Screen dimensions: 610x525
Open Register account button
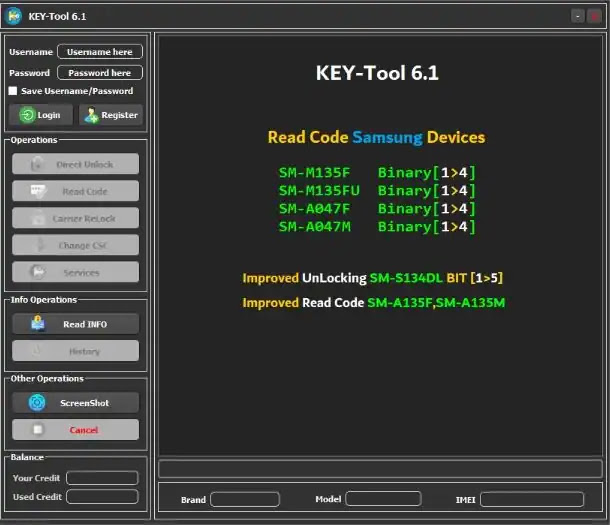pos(111,115)
